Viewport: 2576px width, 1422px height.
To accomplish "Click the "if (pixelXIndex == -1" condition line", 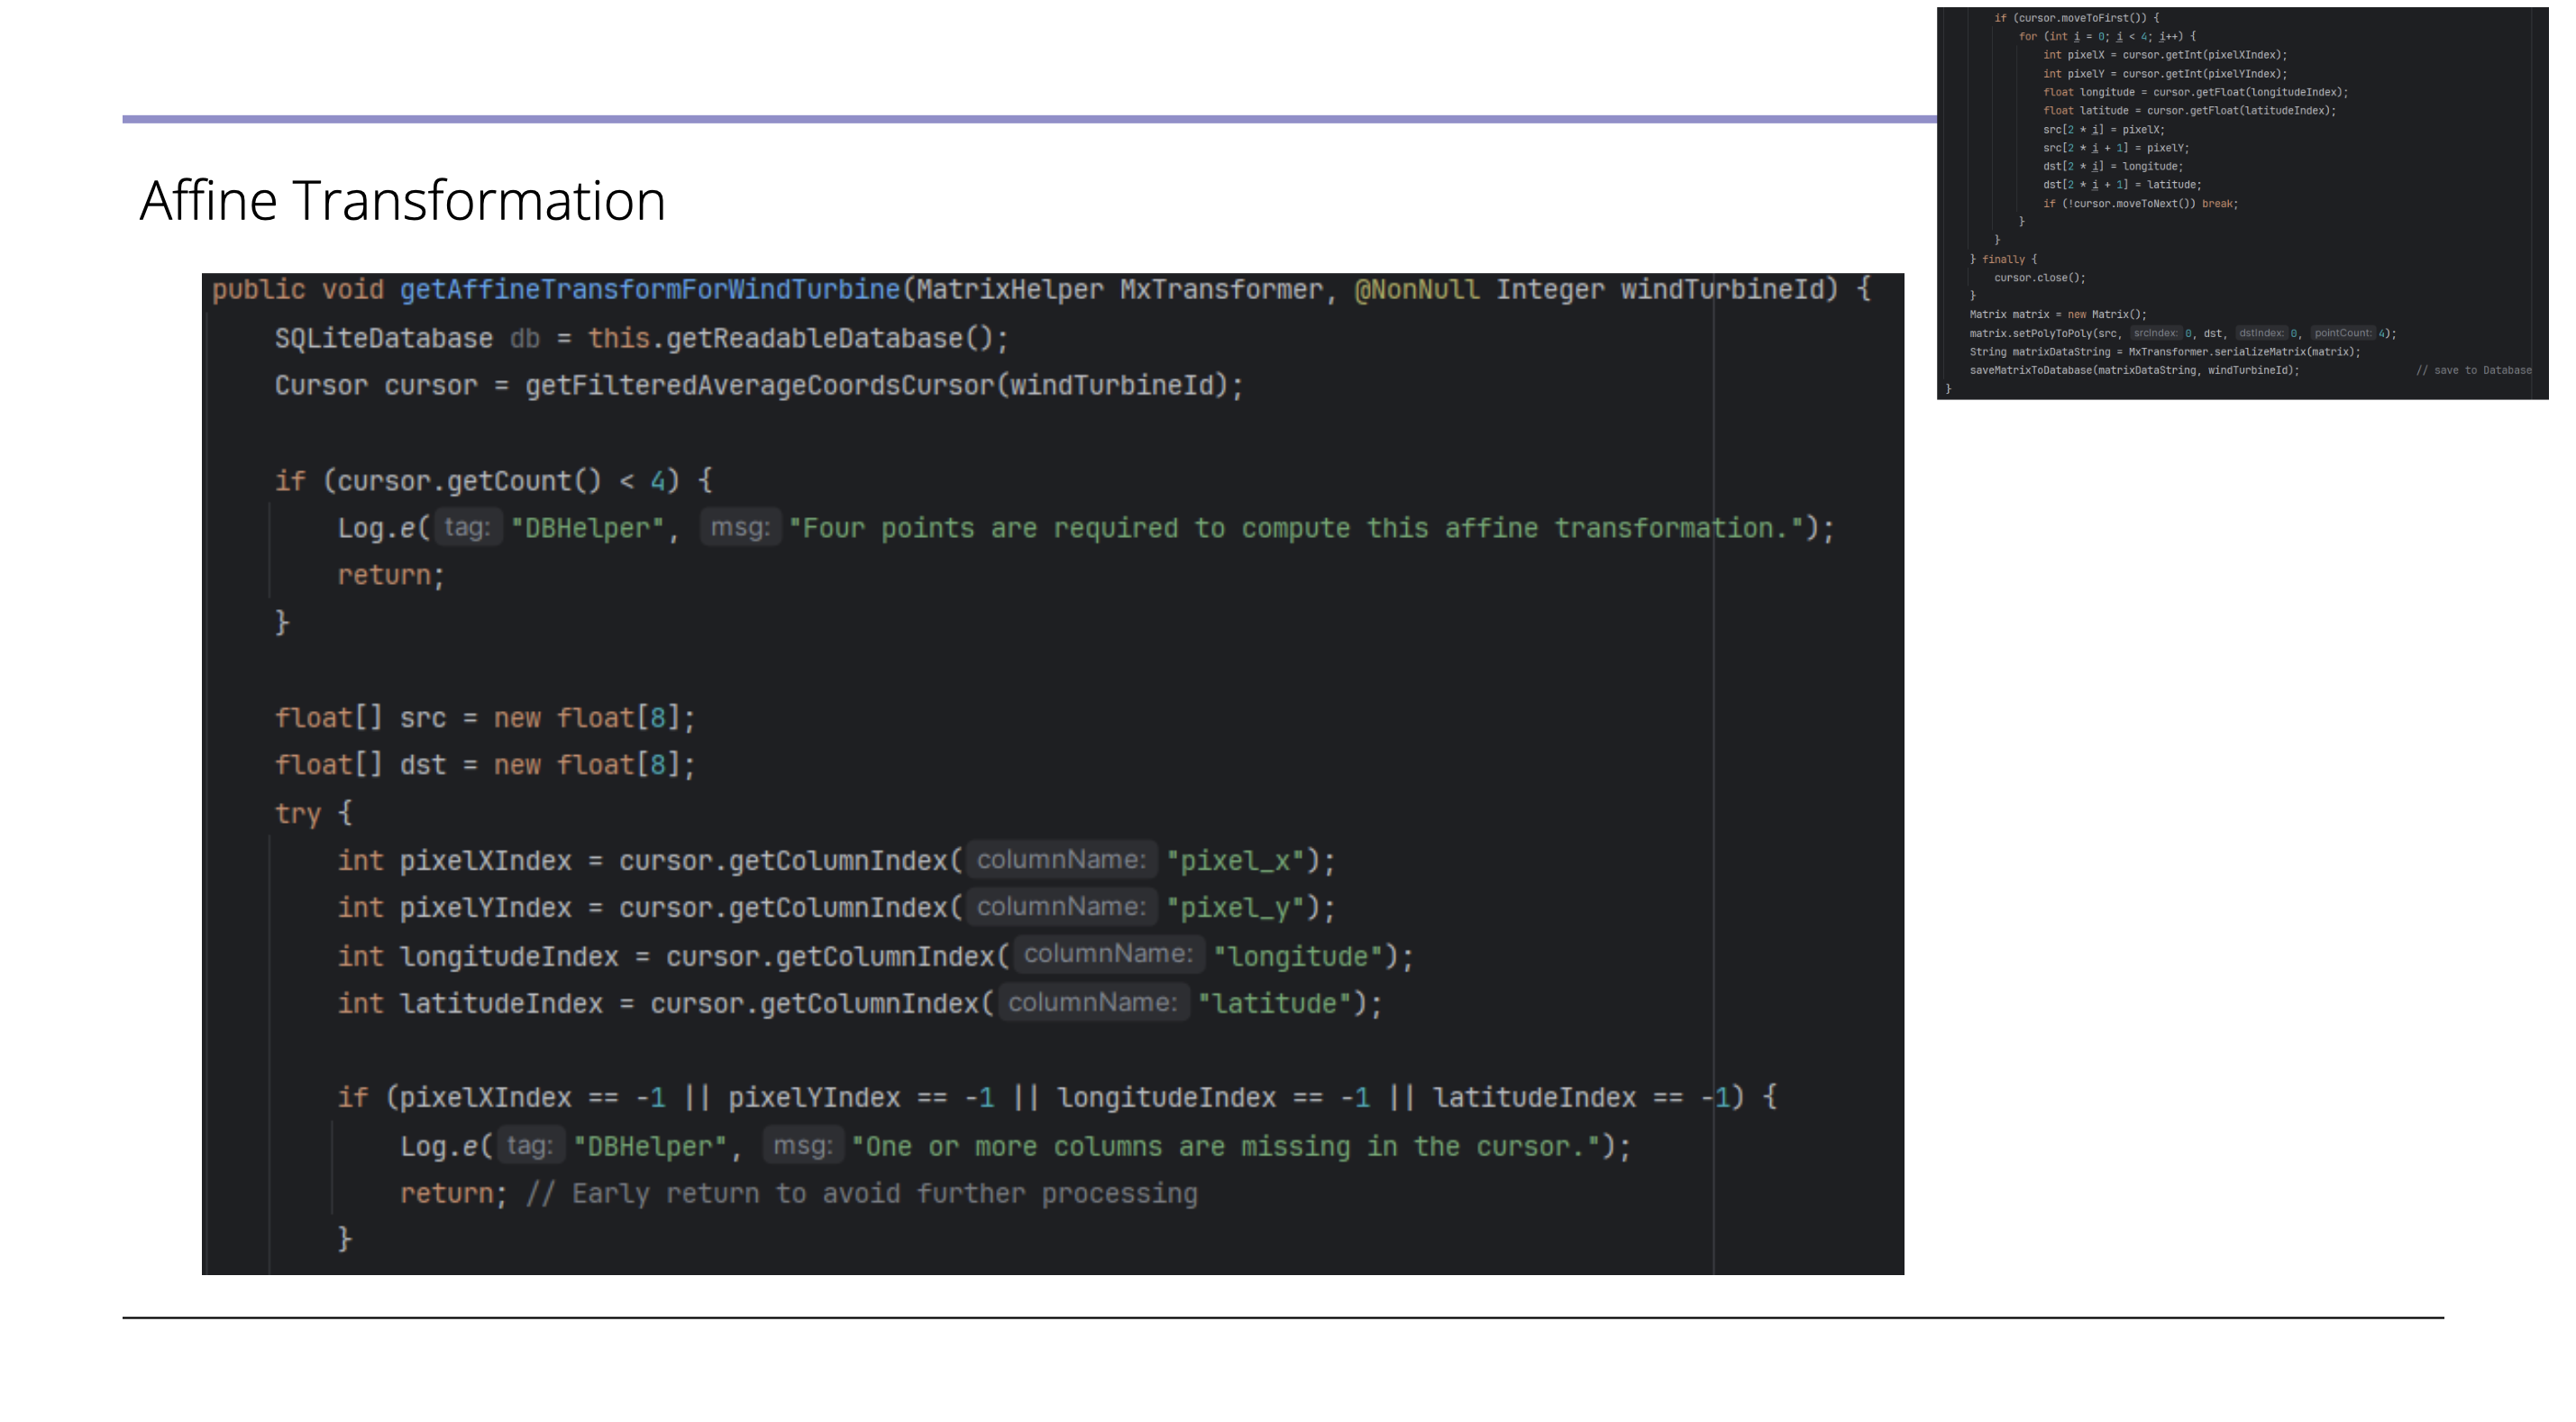I will (x=1057, y=1098).
